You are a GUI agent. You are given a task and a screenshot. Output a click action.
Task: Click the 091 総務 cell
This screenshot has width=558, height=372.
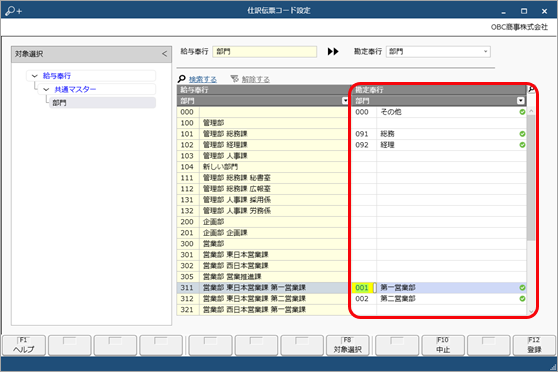coord(439,134)
